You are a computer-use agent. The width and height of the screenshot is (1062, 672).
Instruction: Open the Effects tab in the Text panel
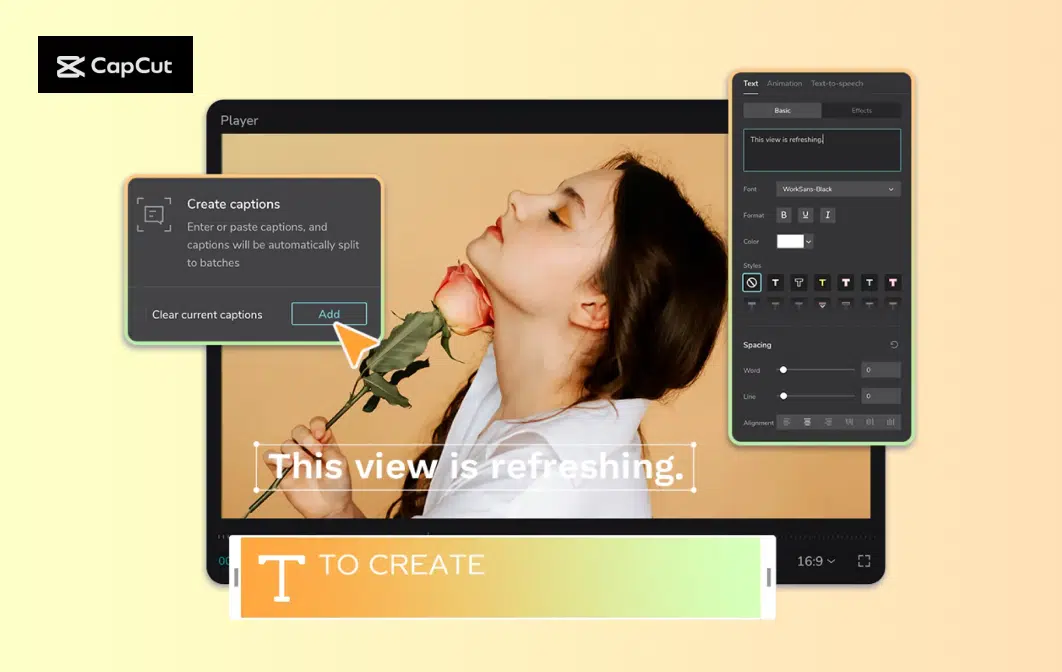pyautogui.click(x=862, y=109)
